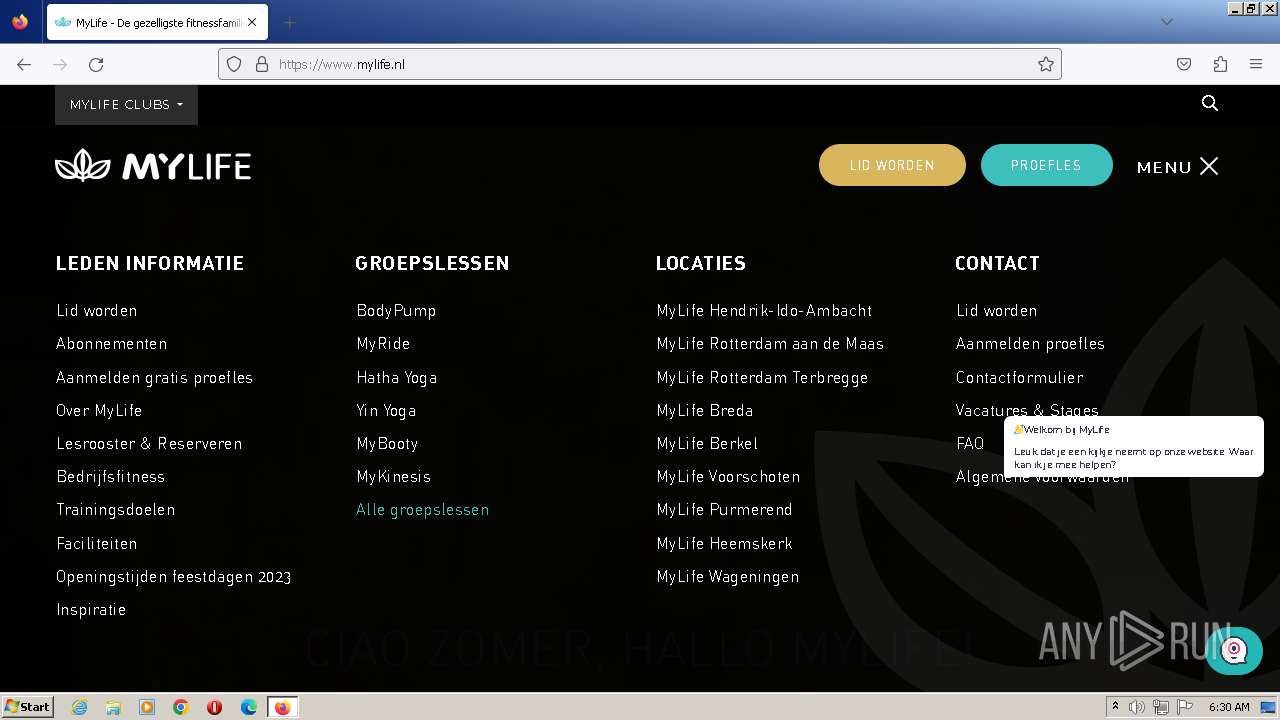Click the website search magnifier icon
1280x720 pixels.
[1210, 103]
